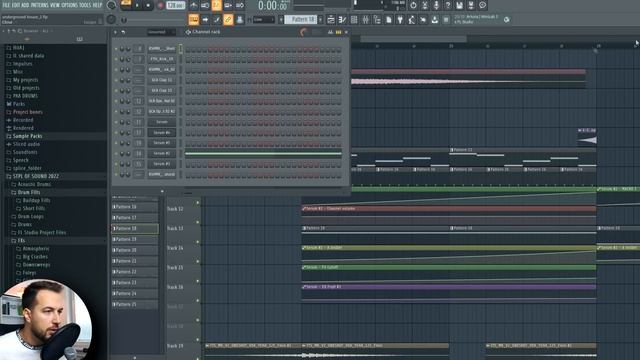Image resolution: width=640 pixels, height=360 pixels.
Task: Click the Serum #2 channel button
Action: coord(162,153)
